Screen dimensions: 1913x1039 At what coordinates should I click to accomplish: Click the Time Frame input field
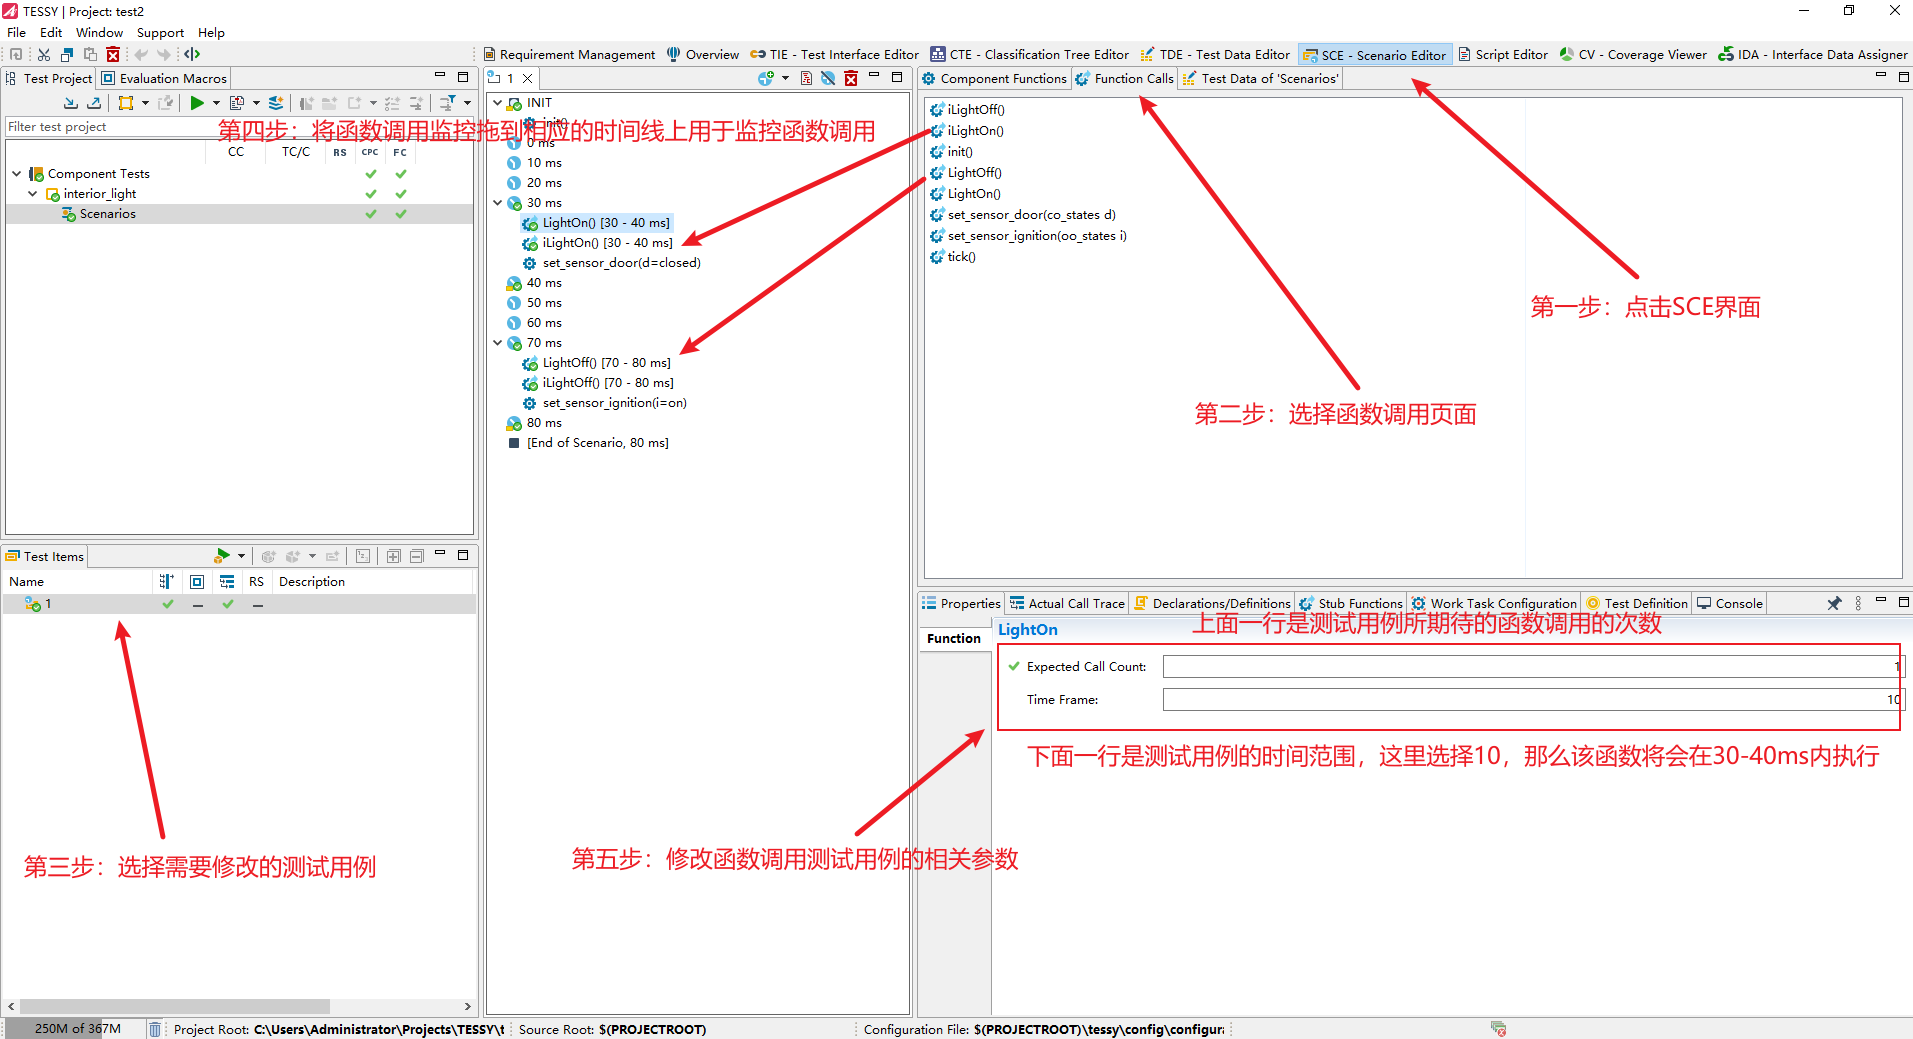[1533, 699]
